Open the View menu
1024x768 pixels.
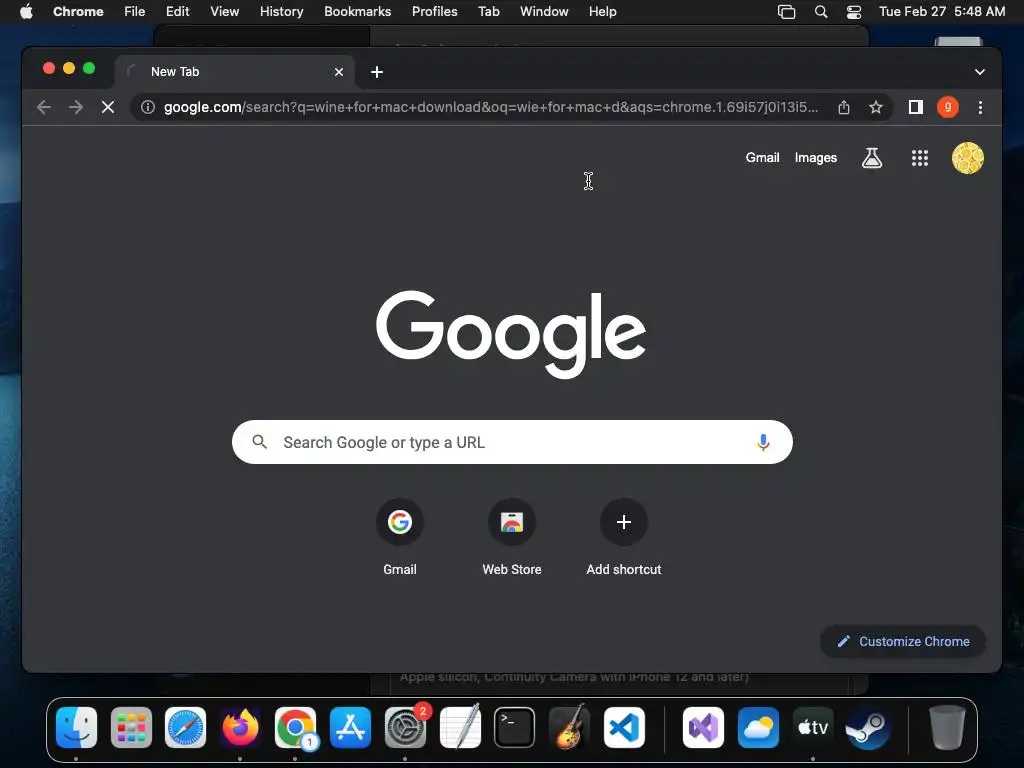(x=224, y=11)
